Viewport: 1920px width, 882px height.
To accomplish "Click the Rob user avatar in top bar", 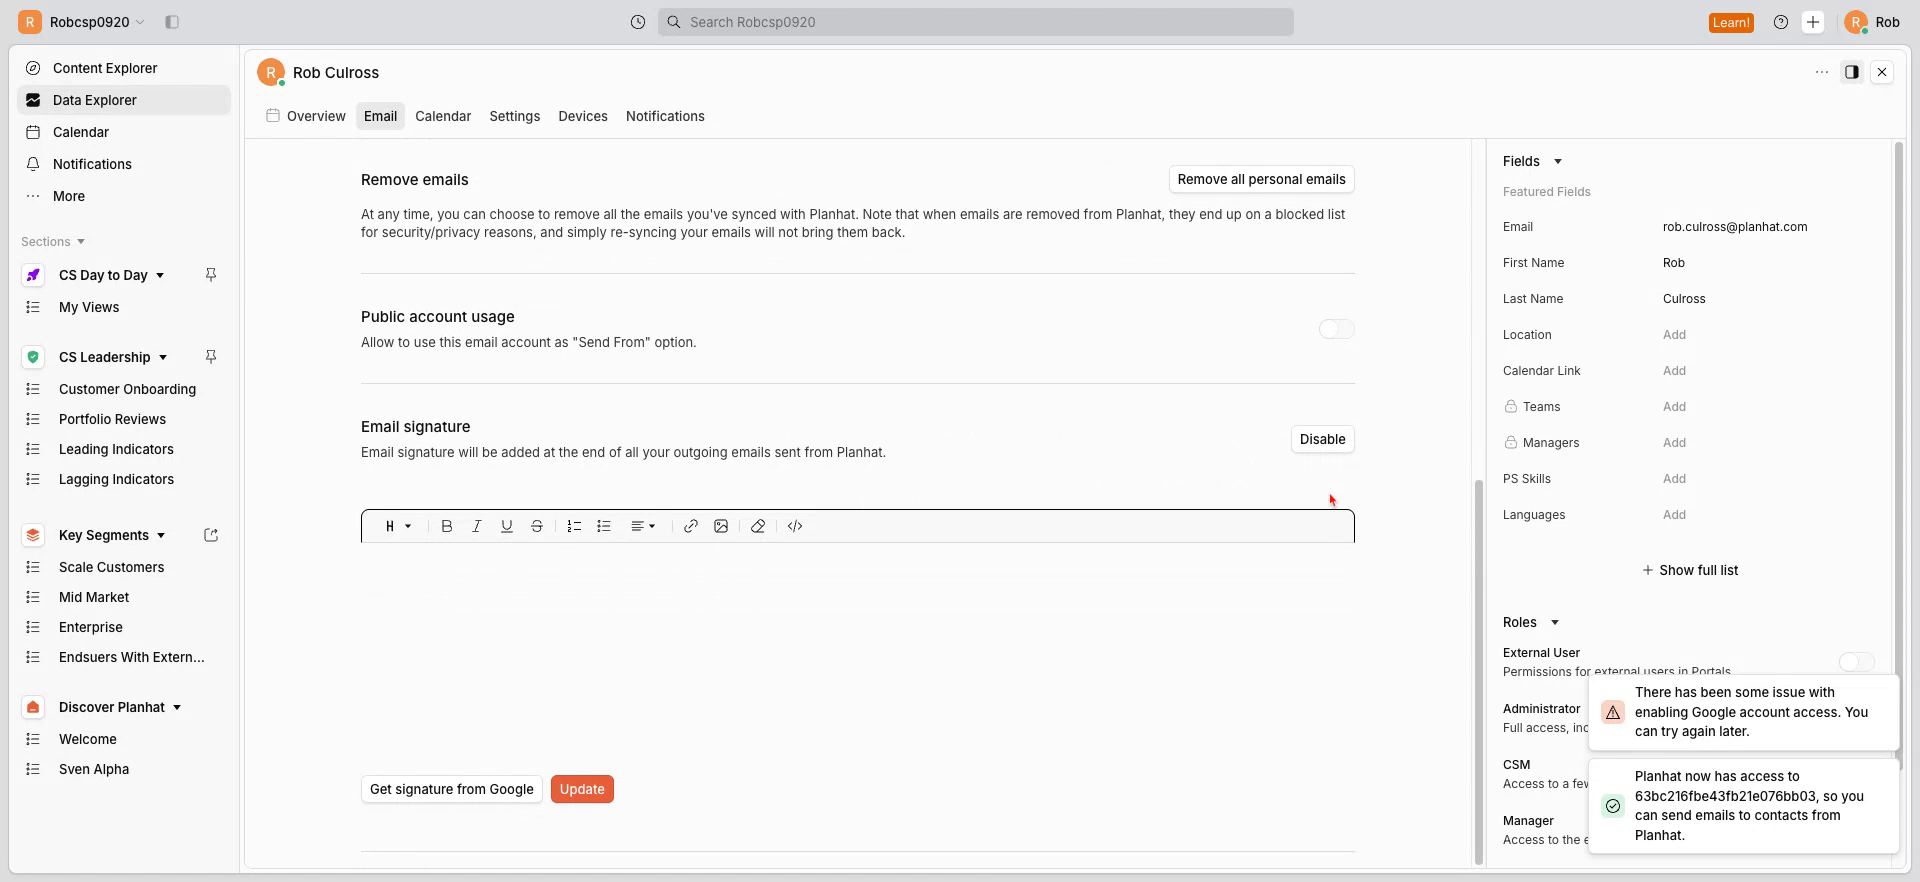I will pos(1856,22).
